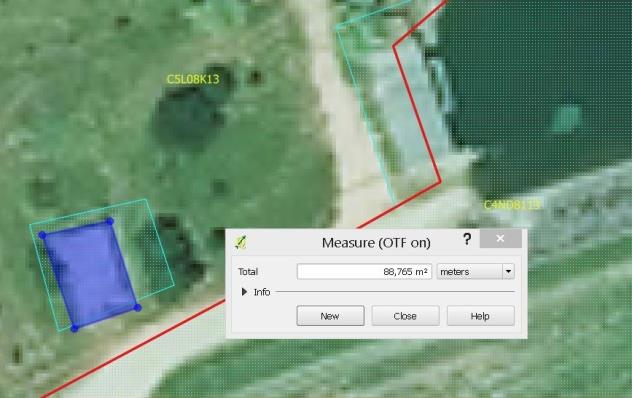Open the meters units dropdown

pos(475,272)
